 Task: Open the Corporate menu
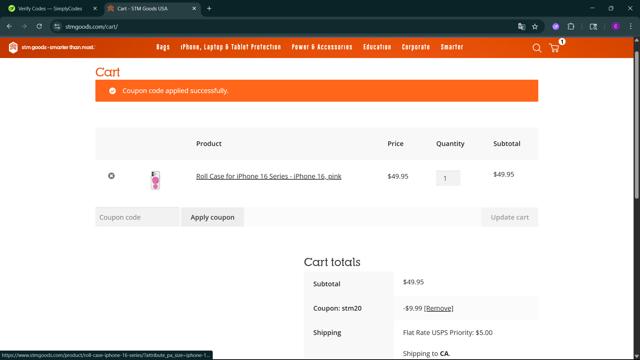[416, 47]
